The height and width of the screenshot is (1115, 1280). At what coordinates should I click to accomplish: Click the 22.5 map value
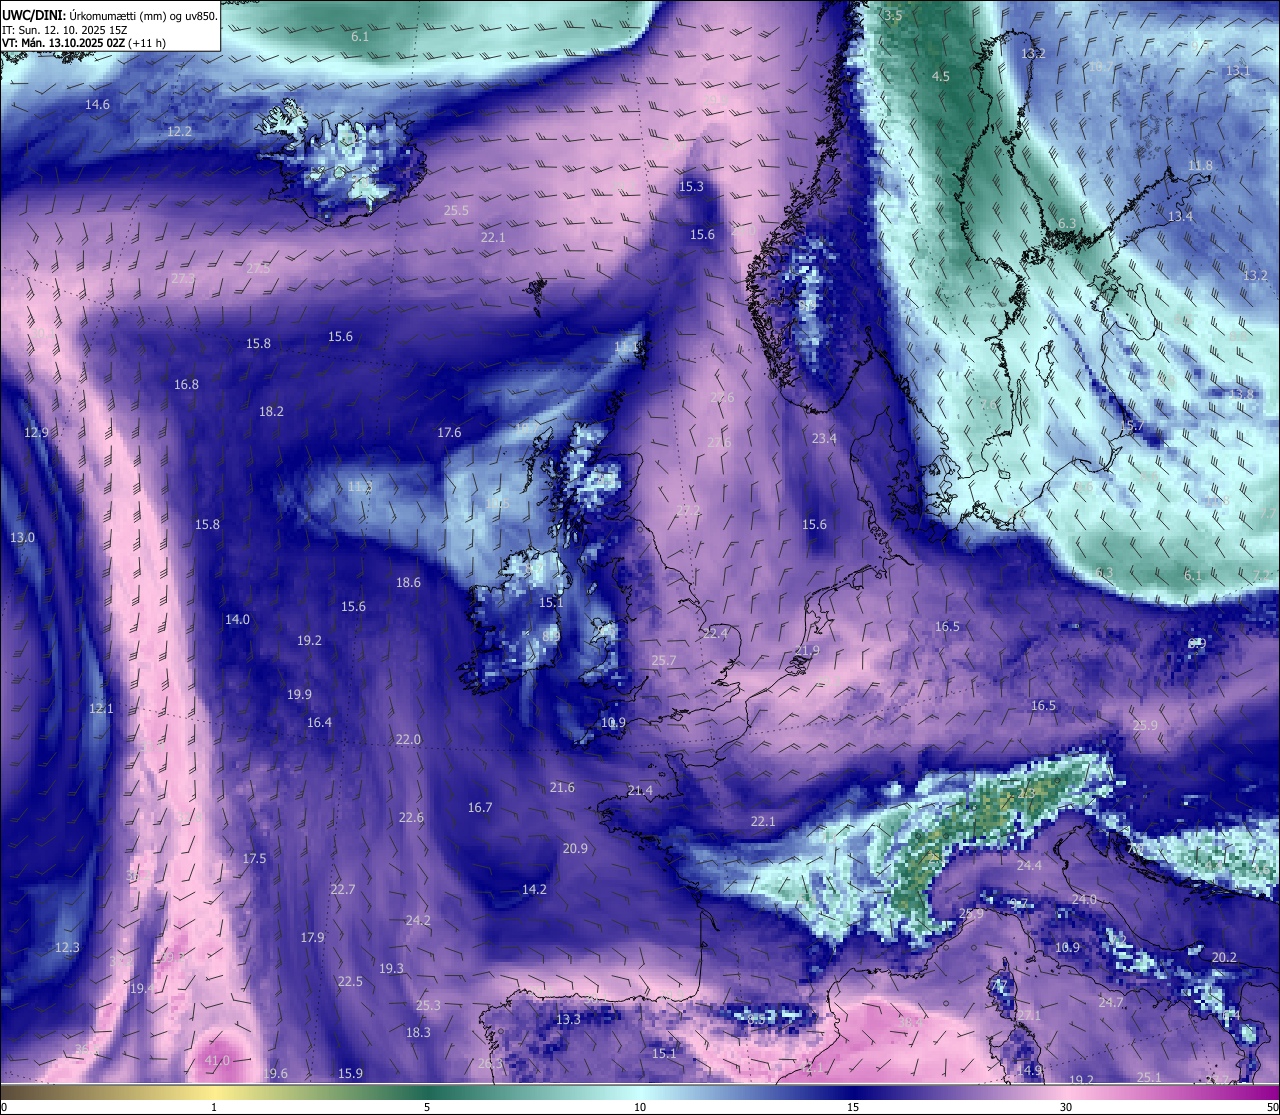click(350, 981)
